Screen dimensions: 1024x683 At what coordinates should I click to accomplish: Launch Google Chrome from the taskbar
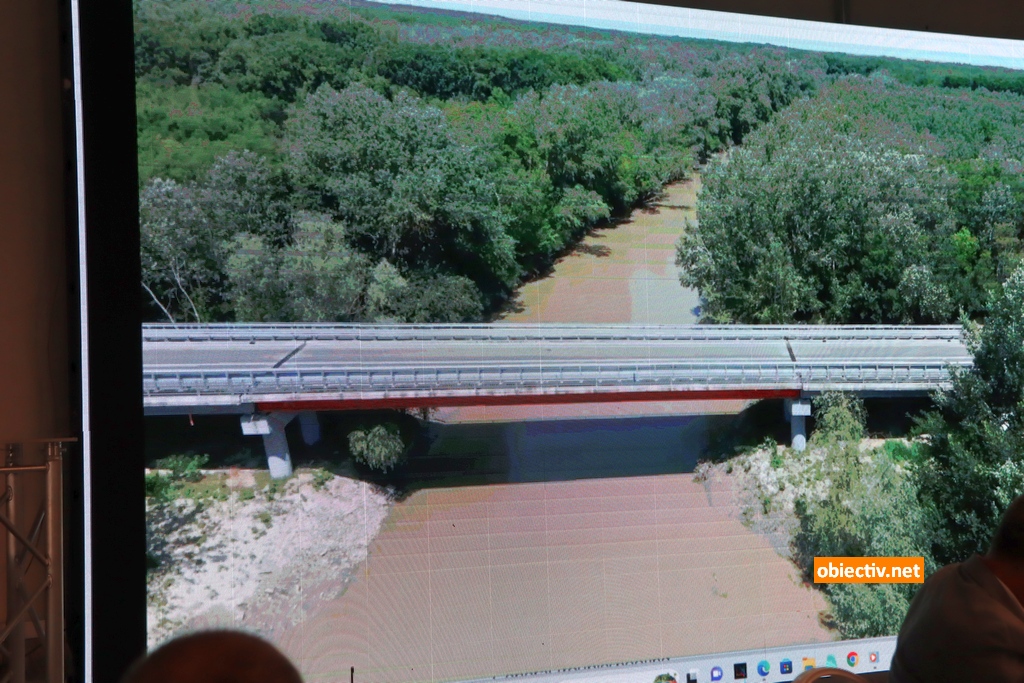click(x=852, y=659)
